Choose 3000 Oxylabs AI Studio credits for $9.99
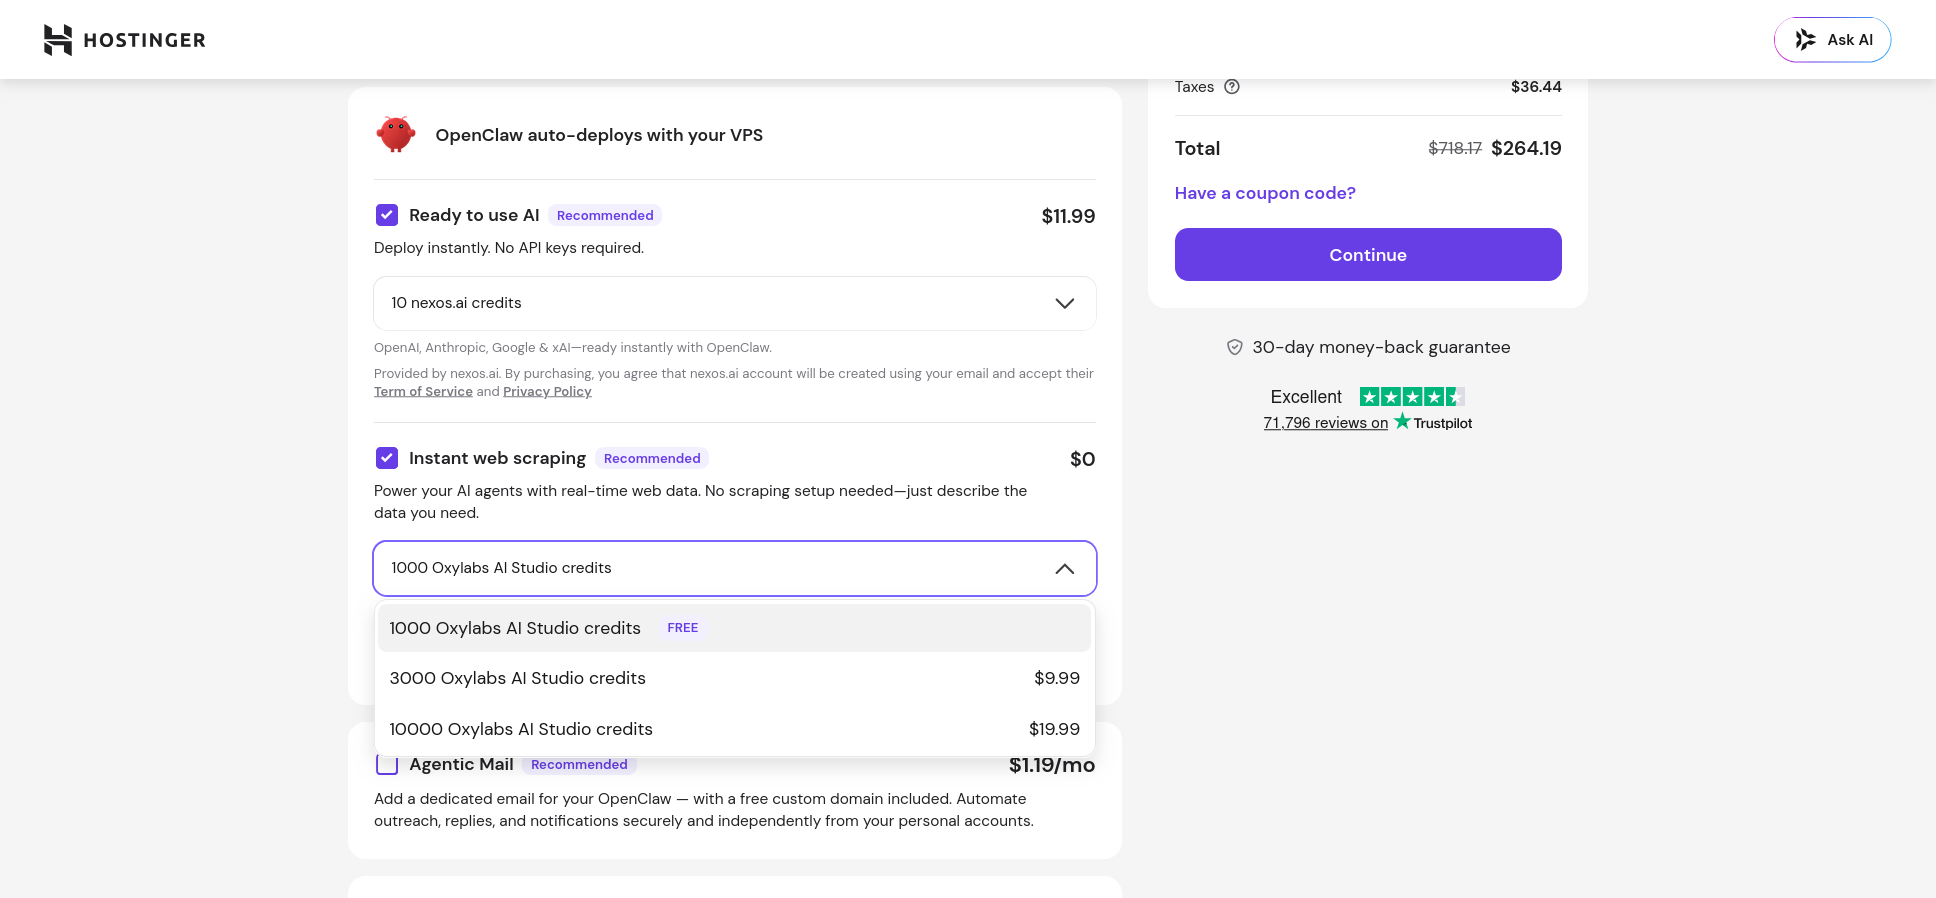 [735, 678]
